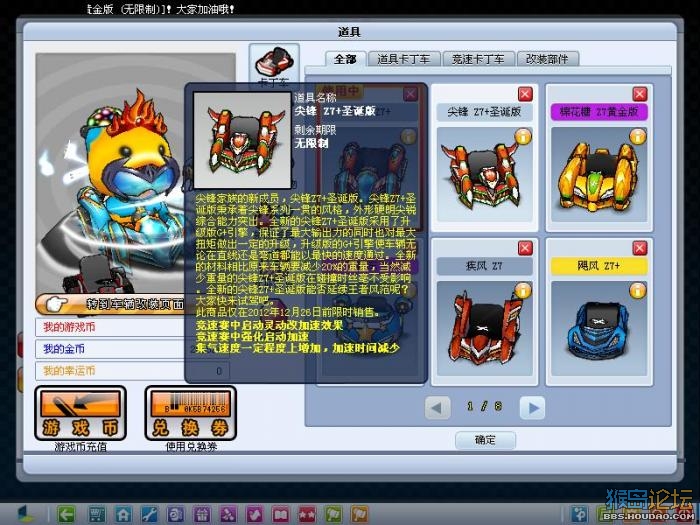Remove the 飓风 Z7+ kart using red X
700x525 pixels.
tap(640, 248)
